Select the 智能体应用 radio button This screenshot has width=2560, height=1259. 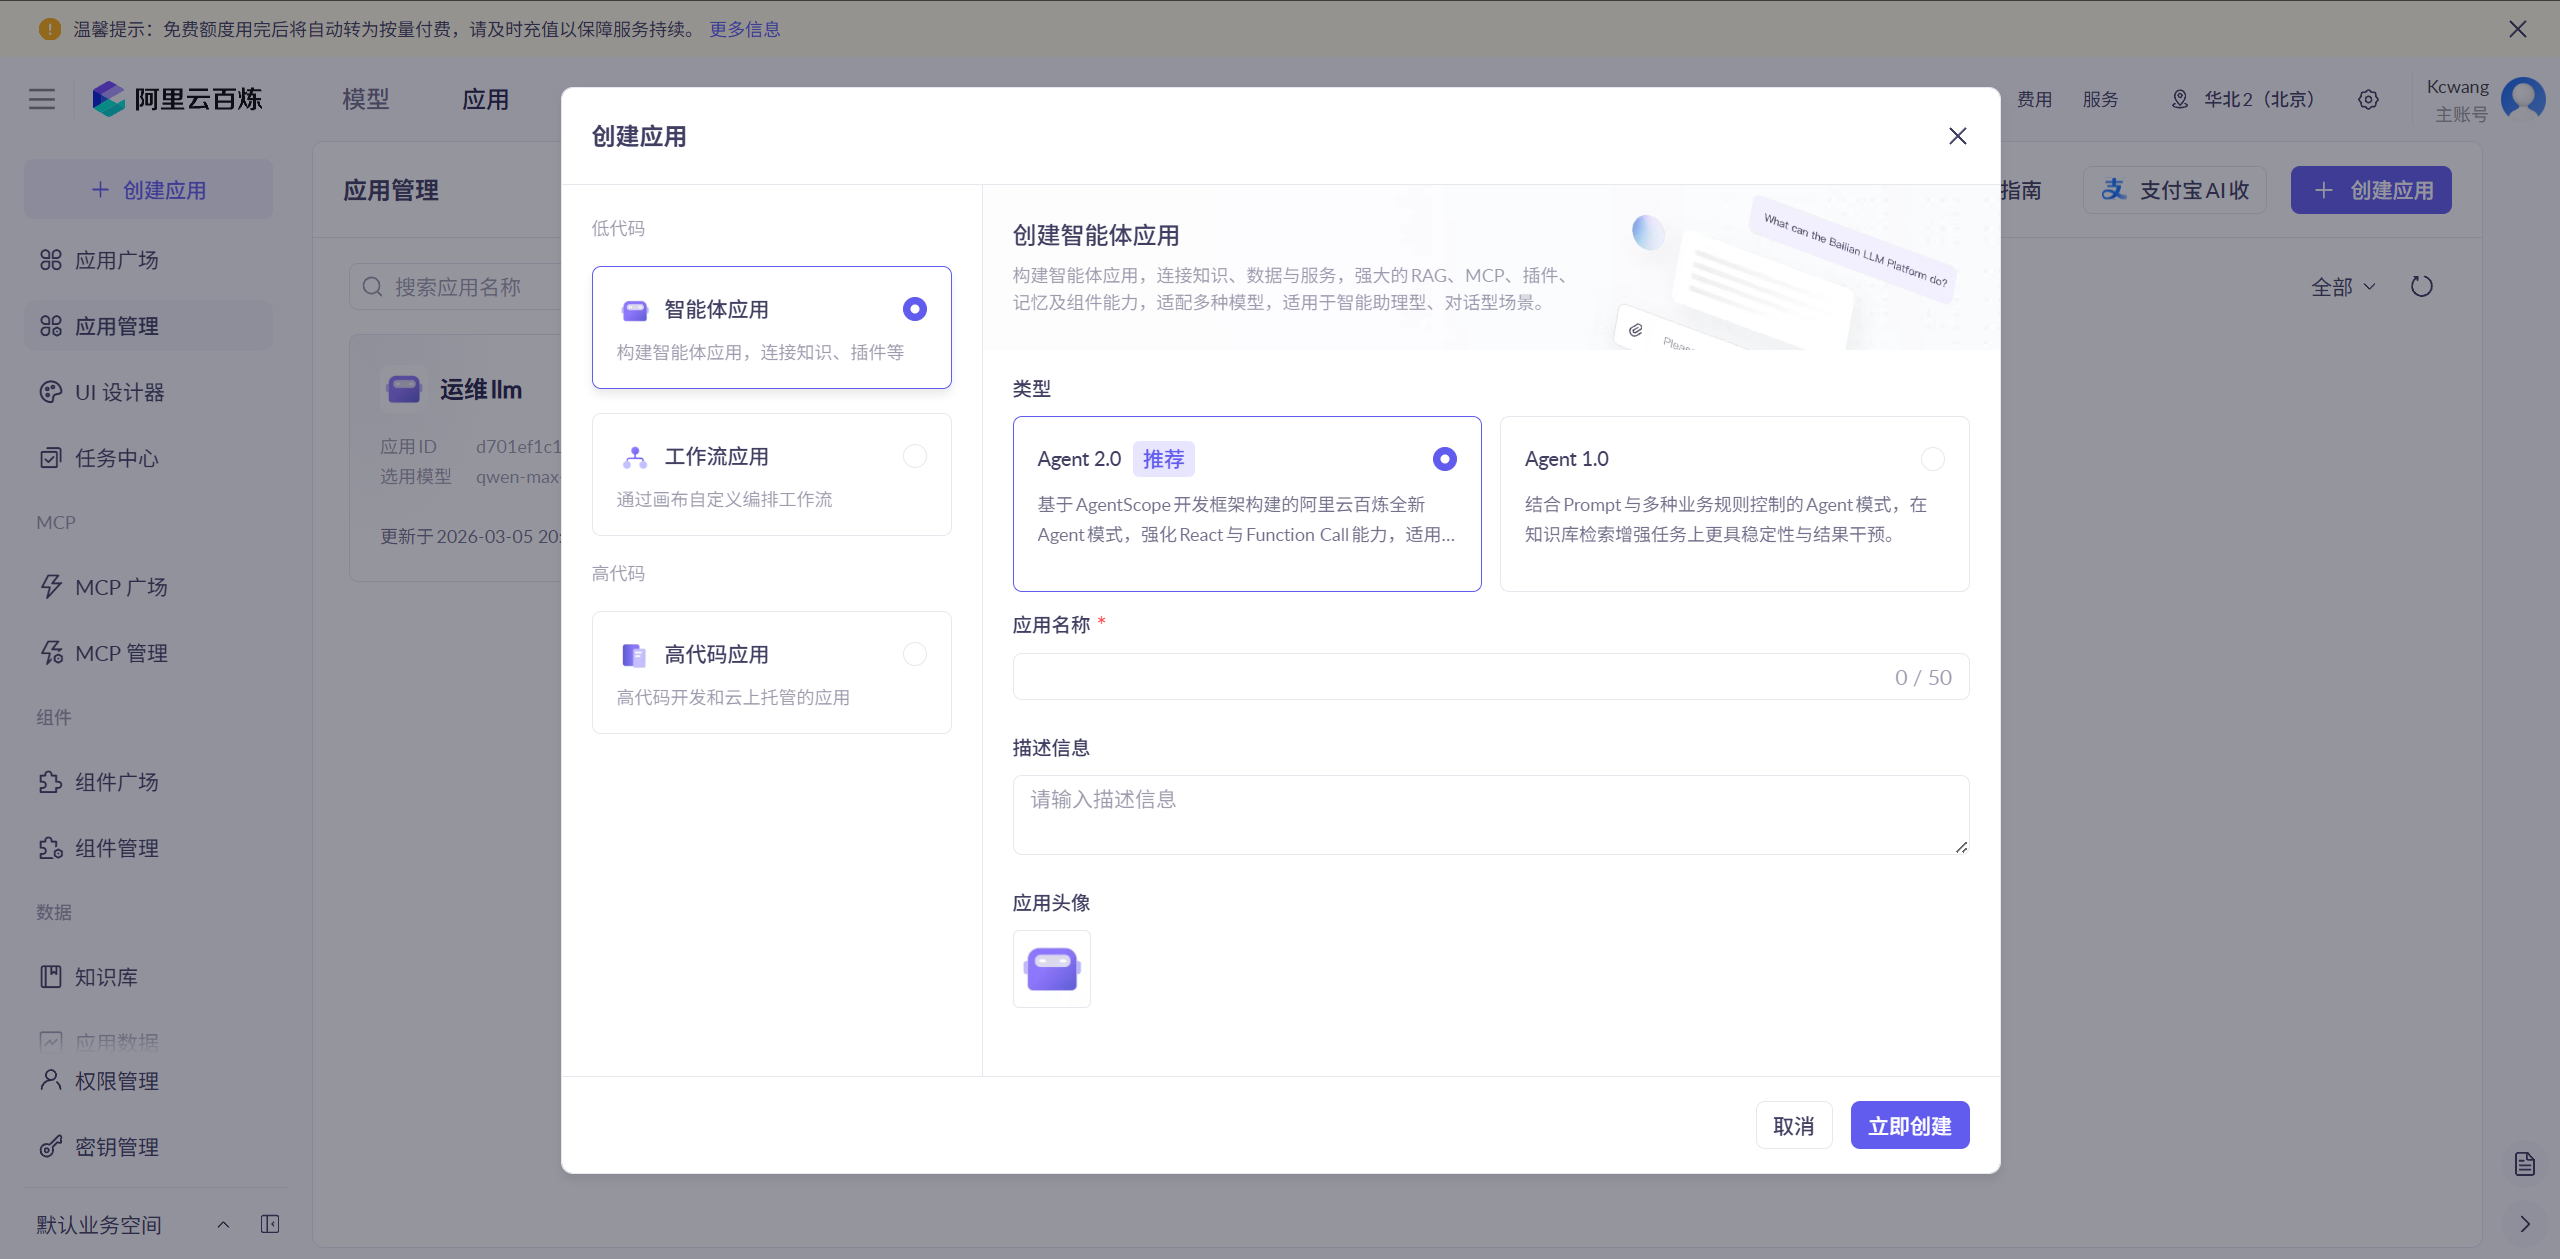click(x=914, y=309)
